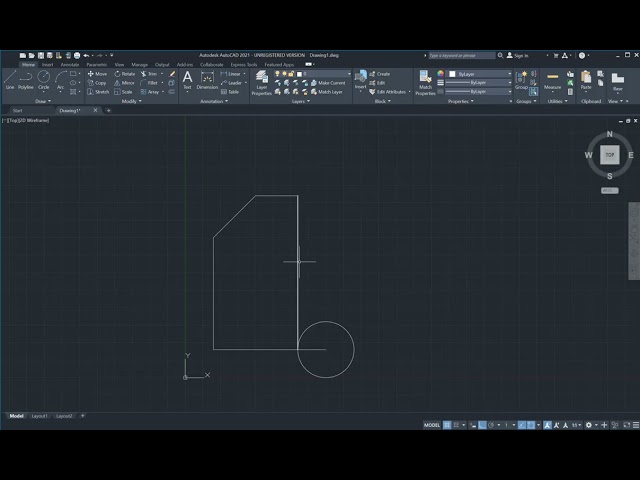Click the Trim command
The width and height of the screenshot is (640, 480).
point(149,74)
